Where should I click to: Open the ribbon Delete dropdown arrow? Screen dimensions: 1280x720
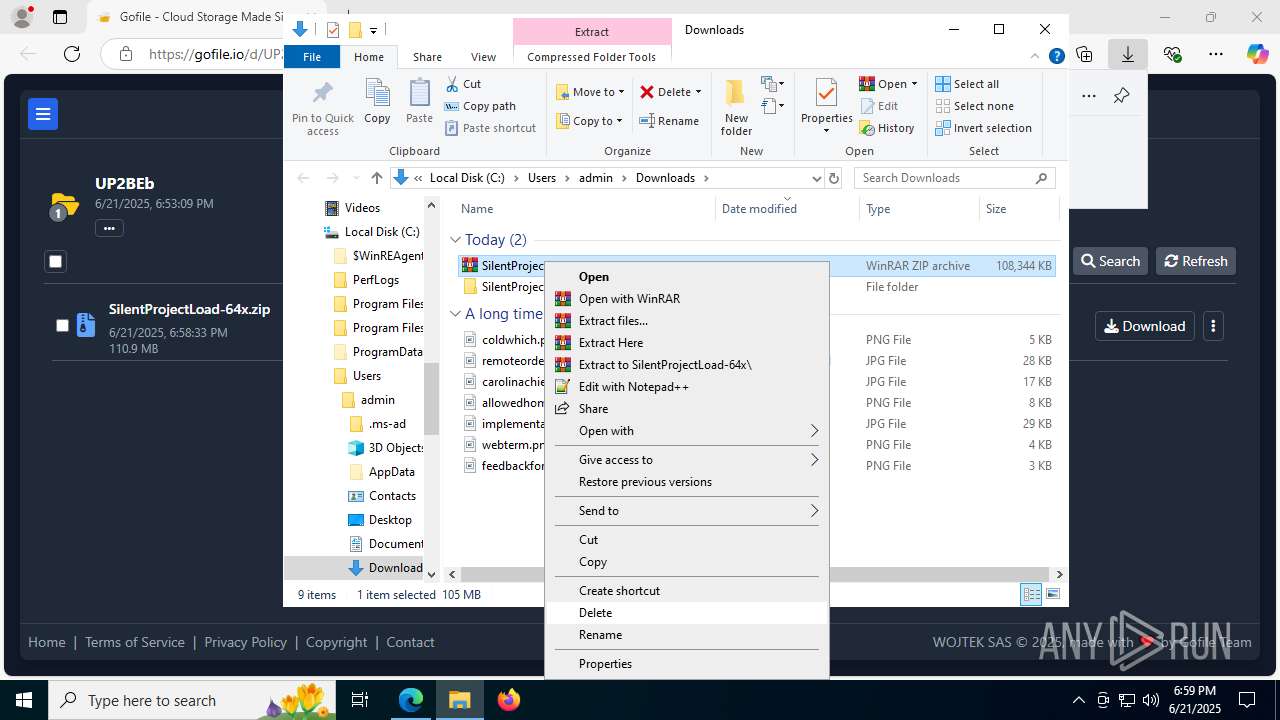point(698,92)
